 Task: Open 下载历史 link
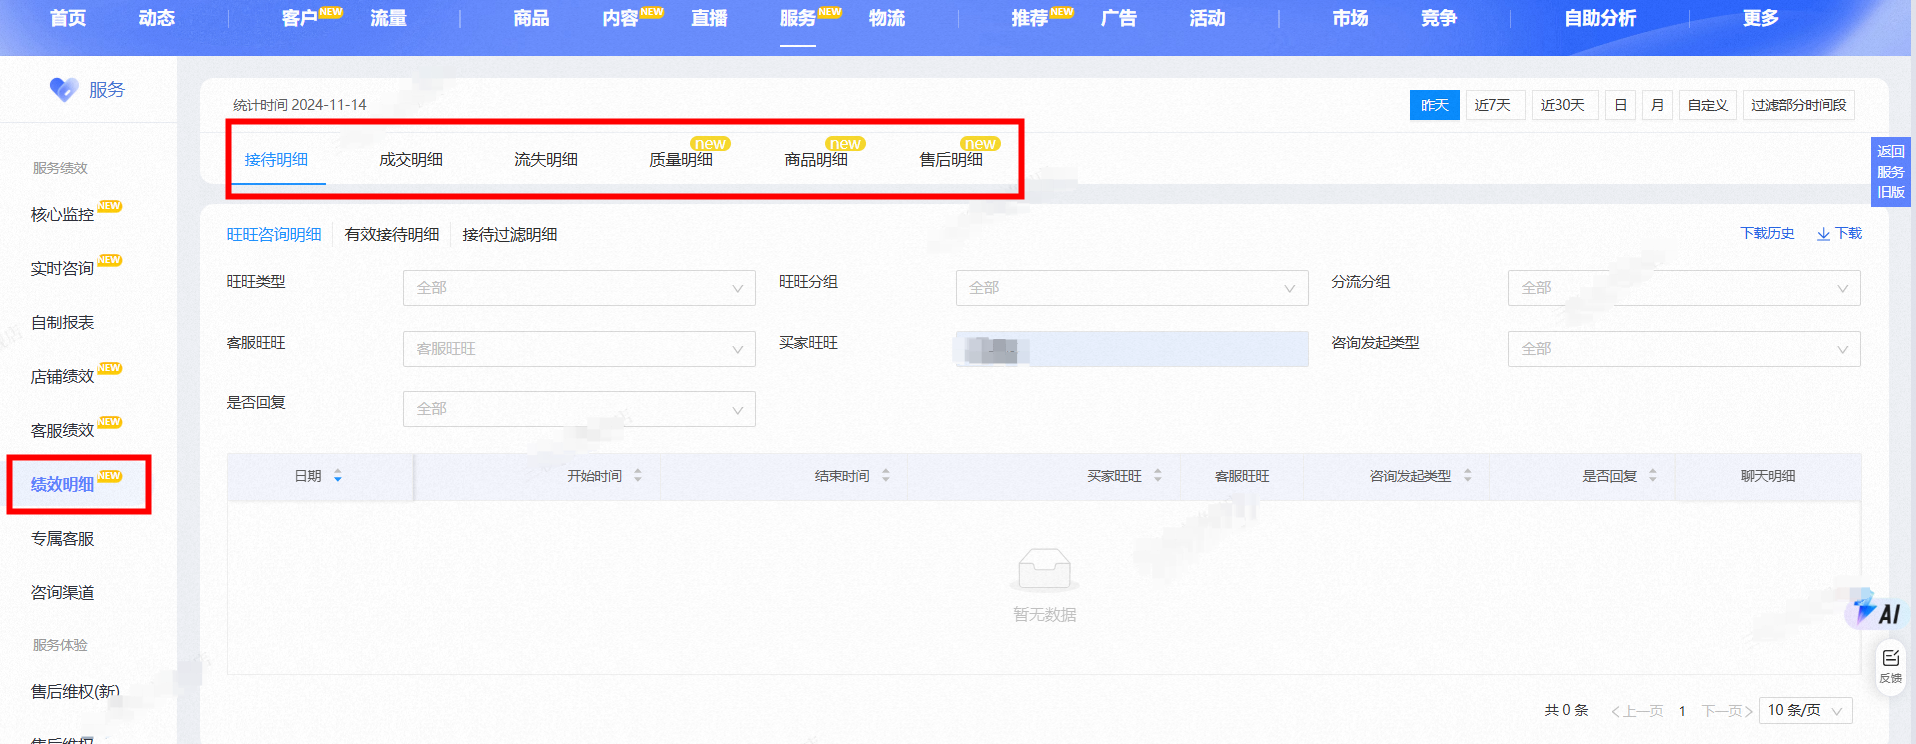pyautogui.click(x=1767, y=233)
